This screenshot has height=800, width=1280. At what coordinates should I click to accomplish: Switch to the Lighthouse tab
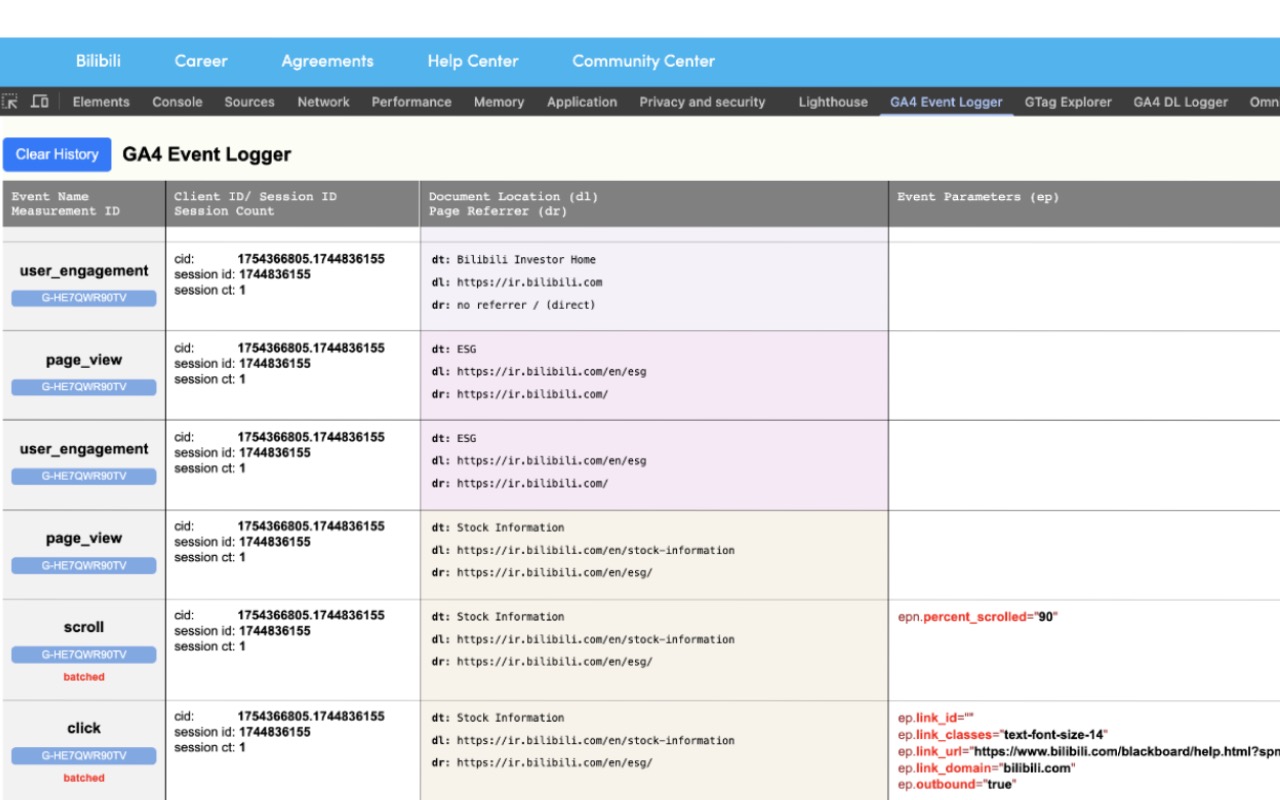[833, 102]
